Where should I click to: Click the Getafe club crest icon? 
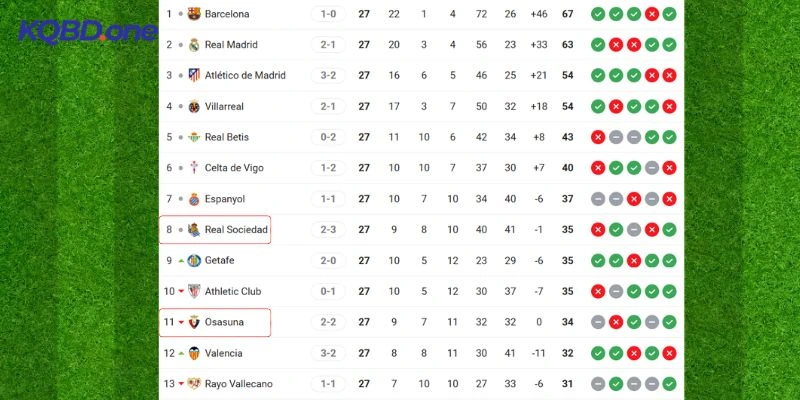click(194, 261)
